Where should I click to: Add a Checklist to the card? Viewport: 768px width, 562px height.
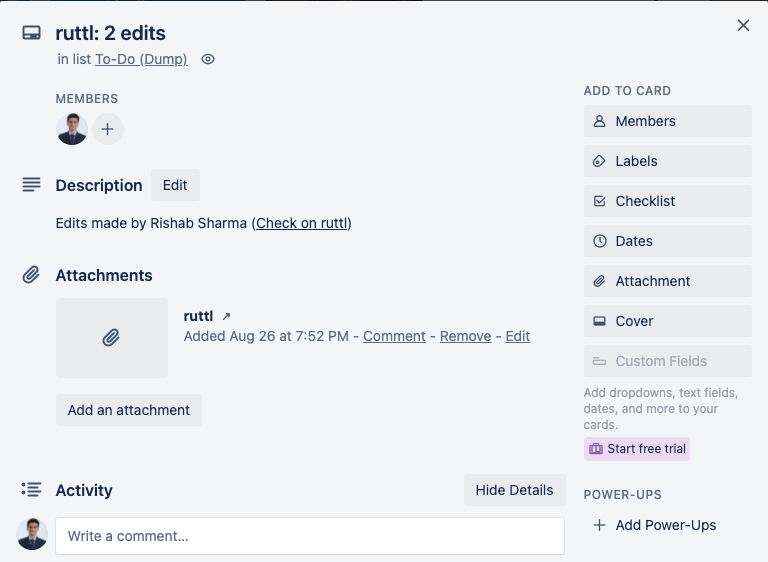click(x=667, y=201)
